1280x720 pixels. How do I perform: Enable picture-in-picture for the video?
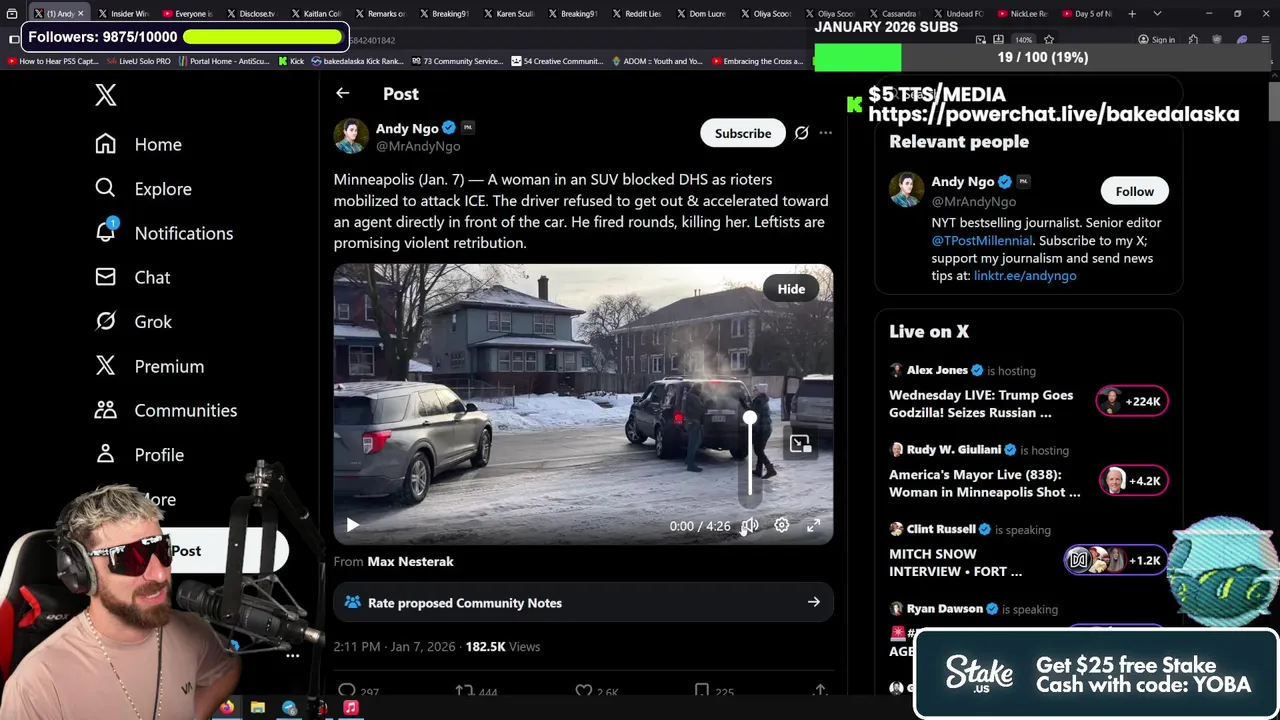tap(800, 444)
